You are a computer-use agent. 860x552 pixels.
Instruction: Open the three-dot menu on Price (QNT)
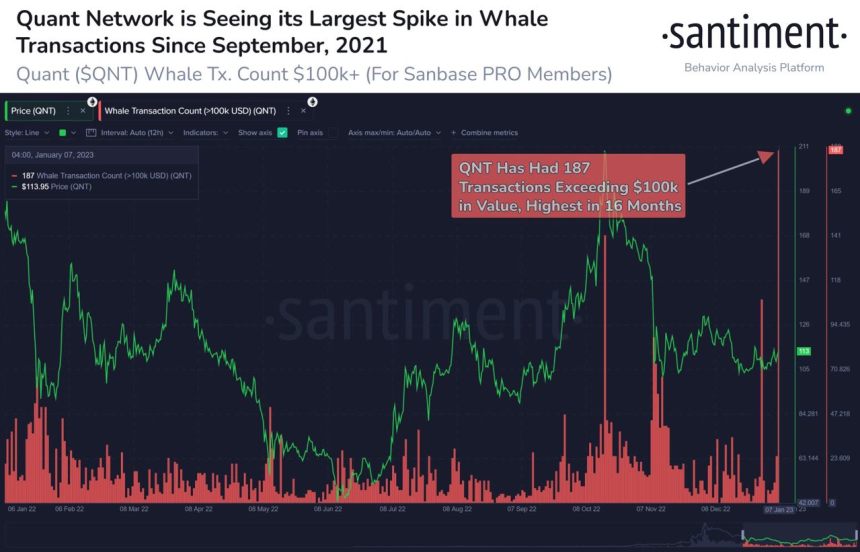(x=68, y=111)
